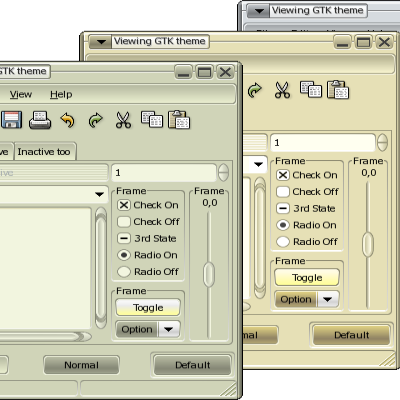This screenshot has width=400, height=400.
Task: Click the Redo arrow in front window
Action: [x=95, y=120]
